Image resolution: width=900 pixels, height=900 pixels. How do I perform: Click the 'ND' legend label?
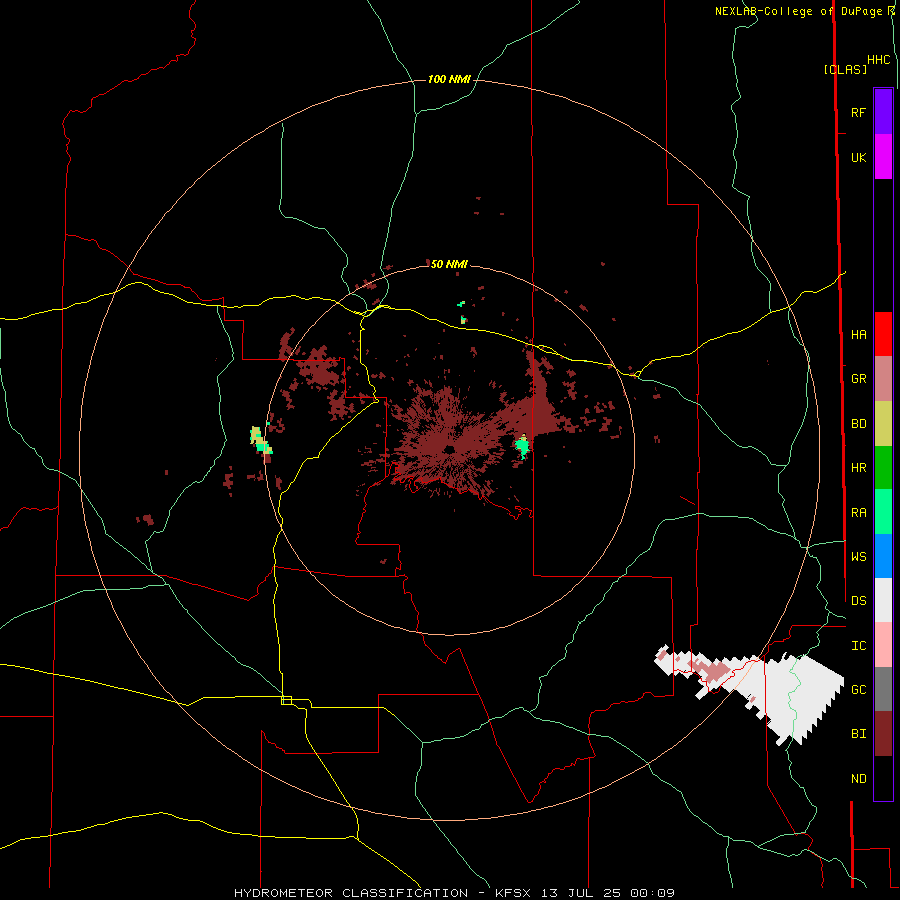click(859, 779)
